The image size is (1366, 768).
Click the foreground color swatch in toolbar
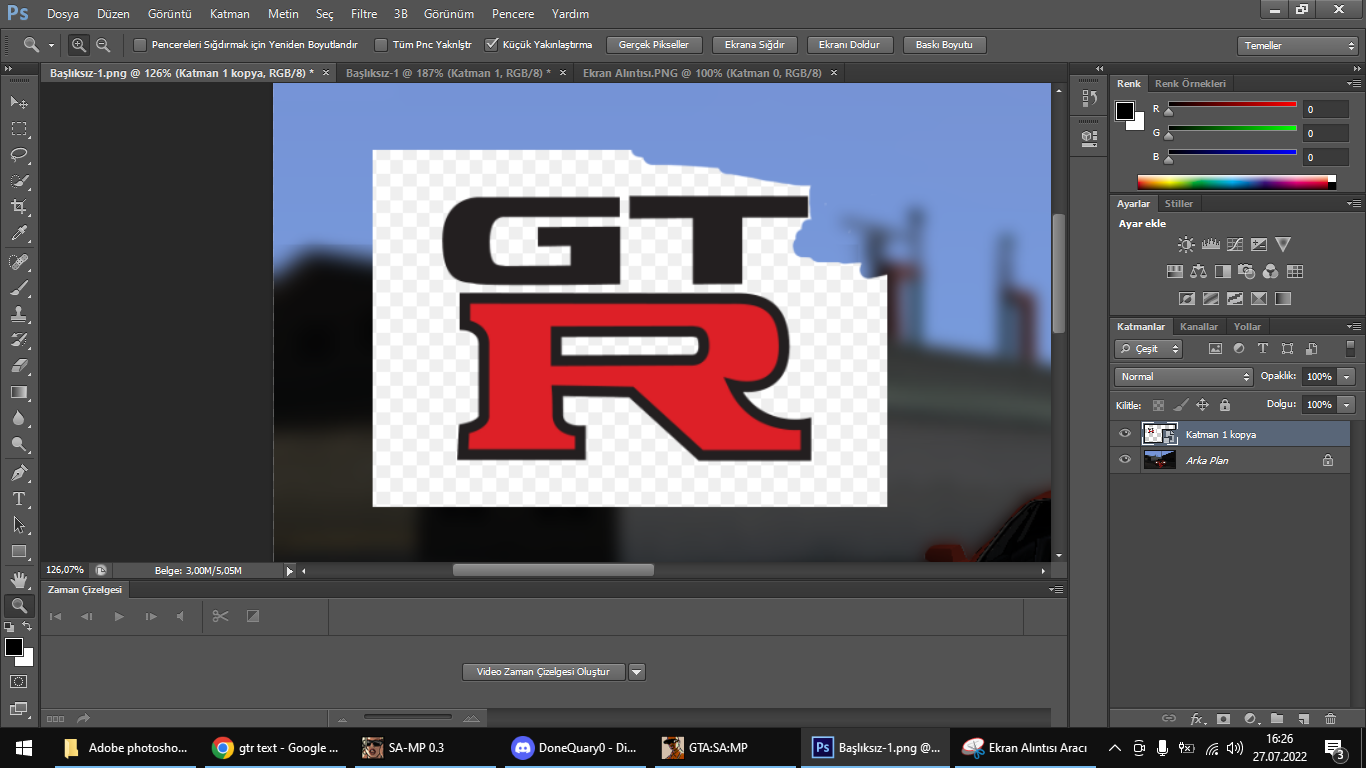(14, 647)
